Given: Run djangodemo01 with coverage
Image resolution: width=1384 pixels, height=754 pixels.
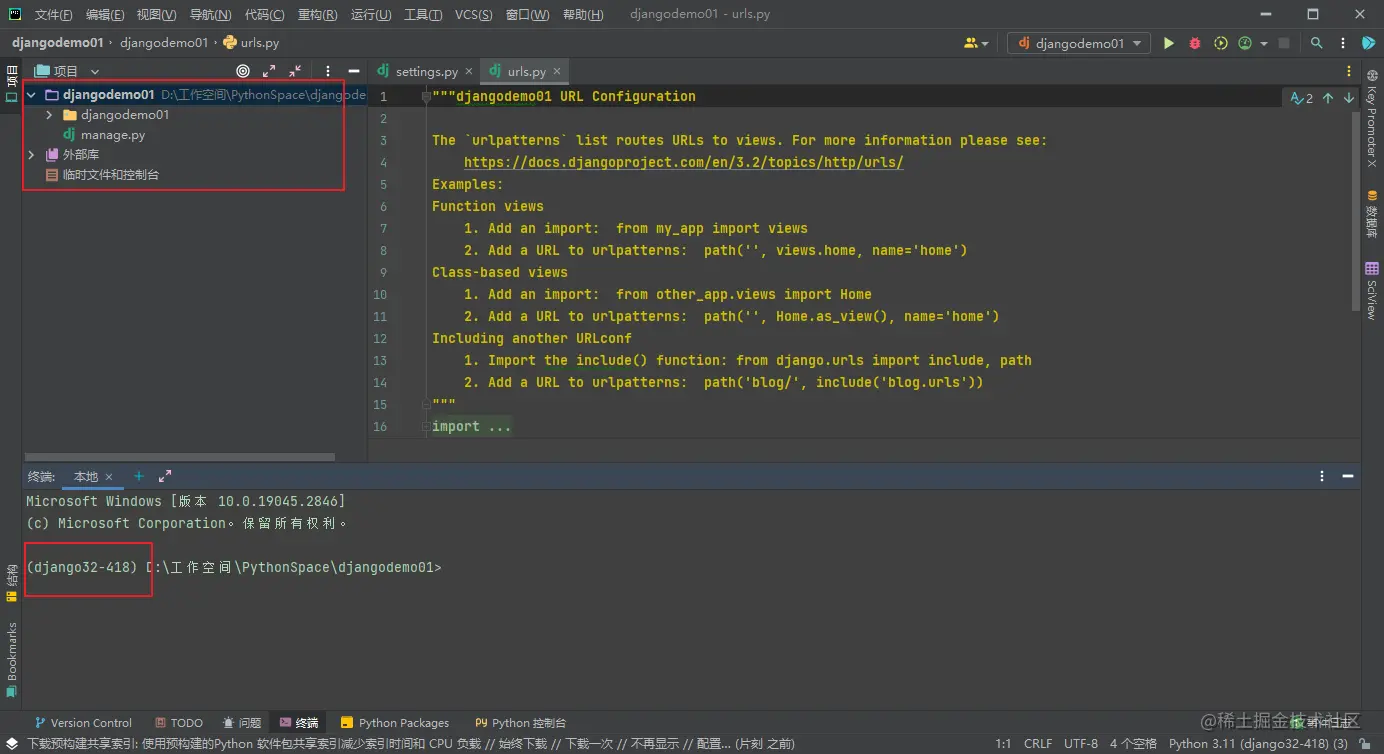Looking at the screenshot, I should [x=1220, y=43].
